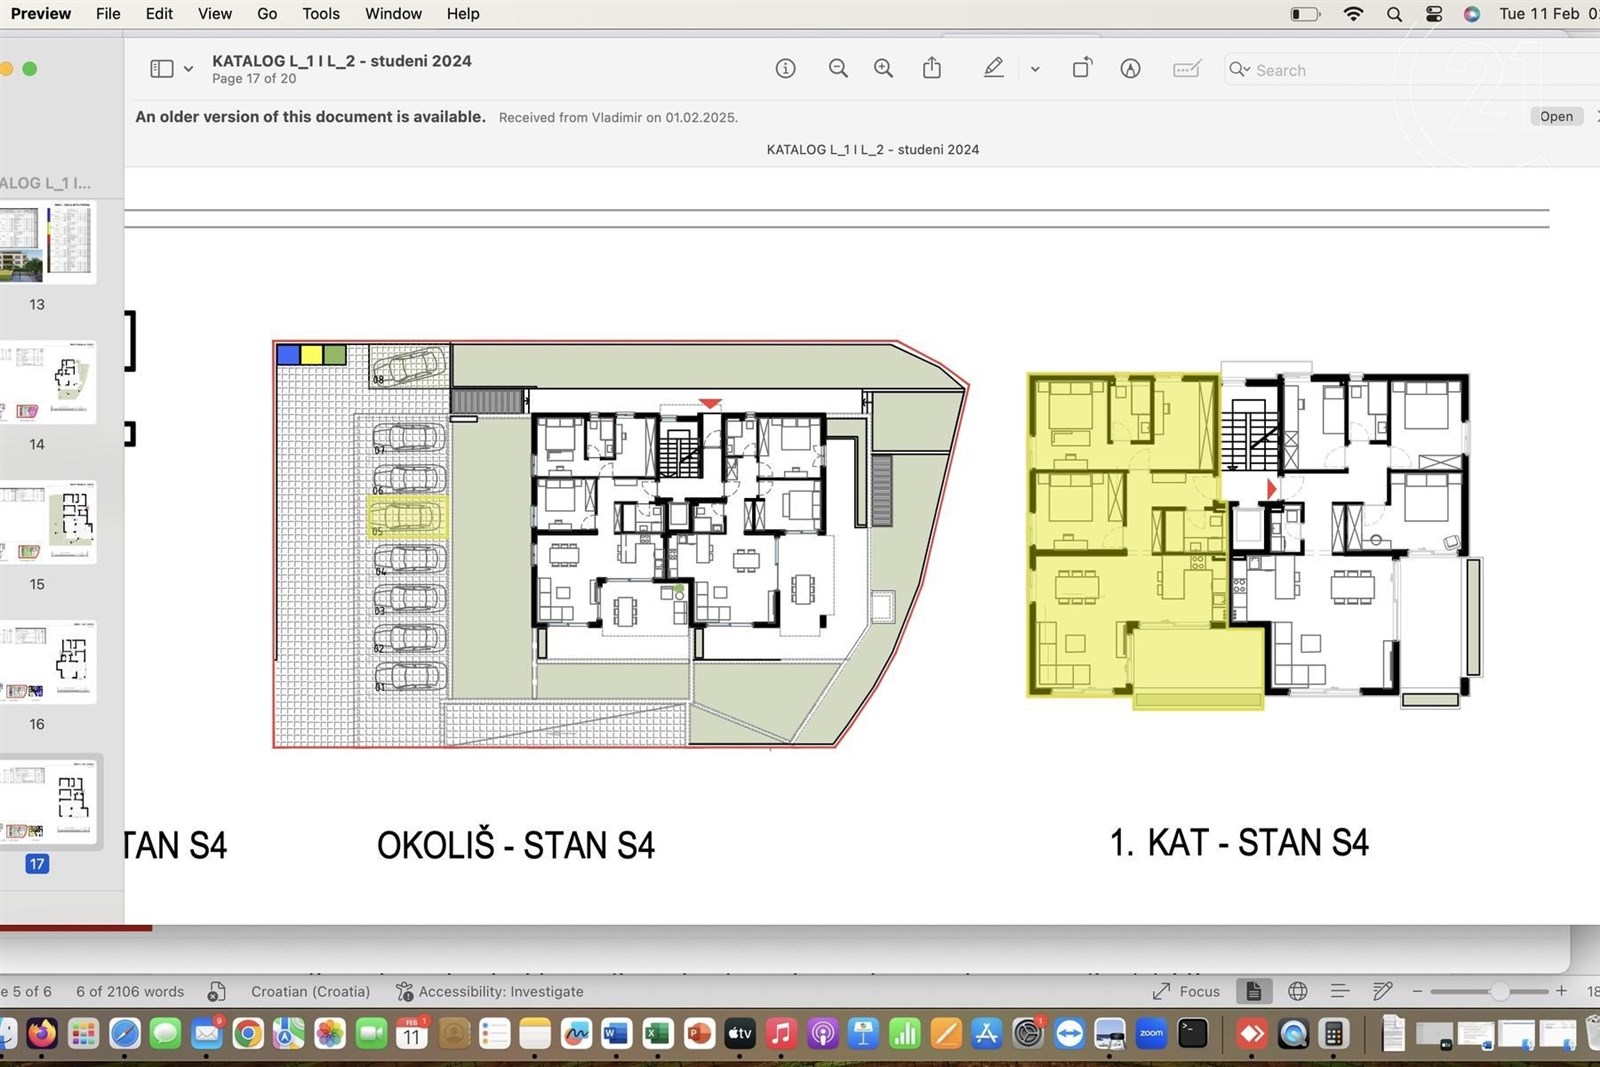Screen dimensions: 1600x1067
Task: Check battery status icon in menu bar
Action: [x=1305, y=14]
